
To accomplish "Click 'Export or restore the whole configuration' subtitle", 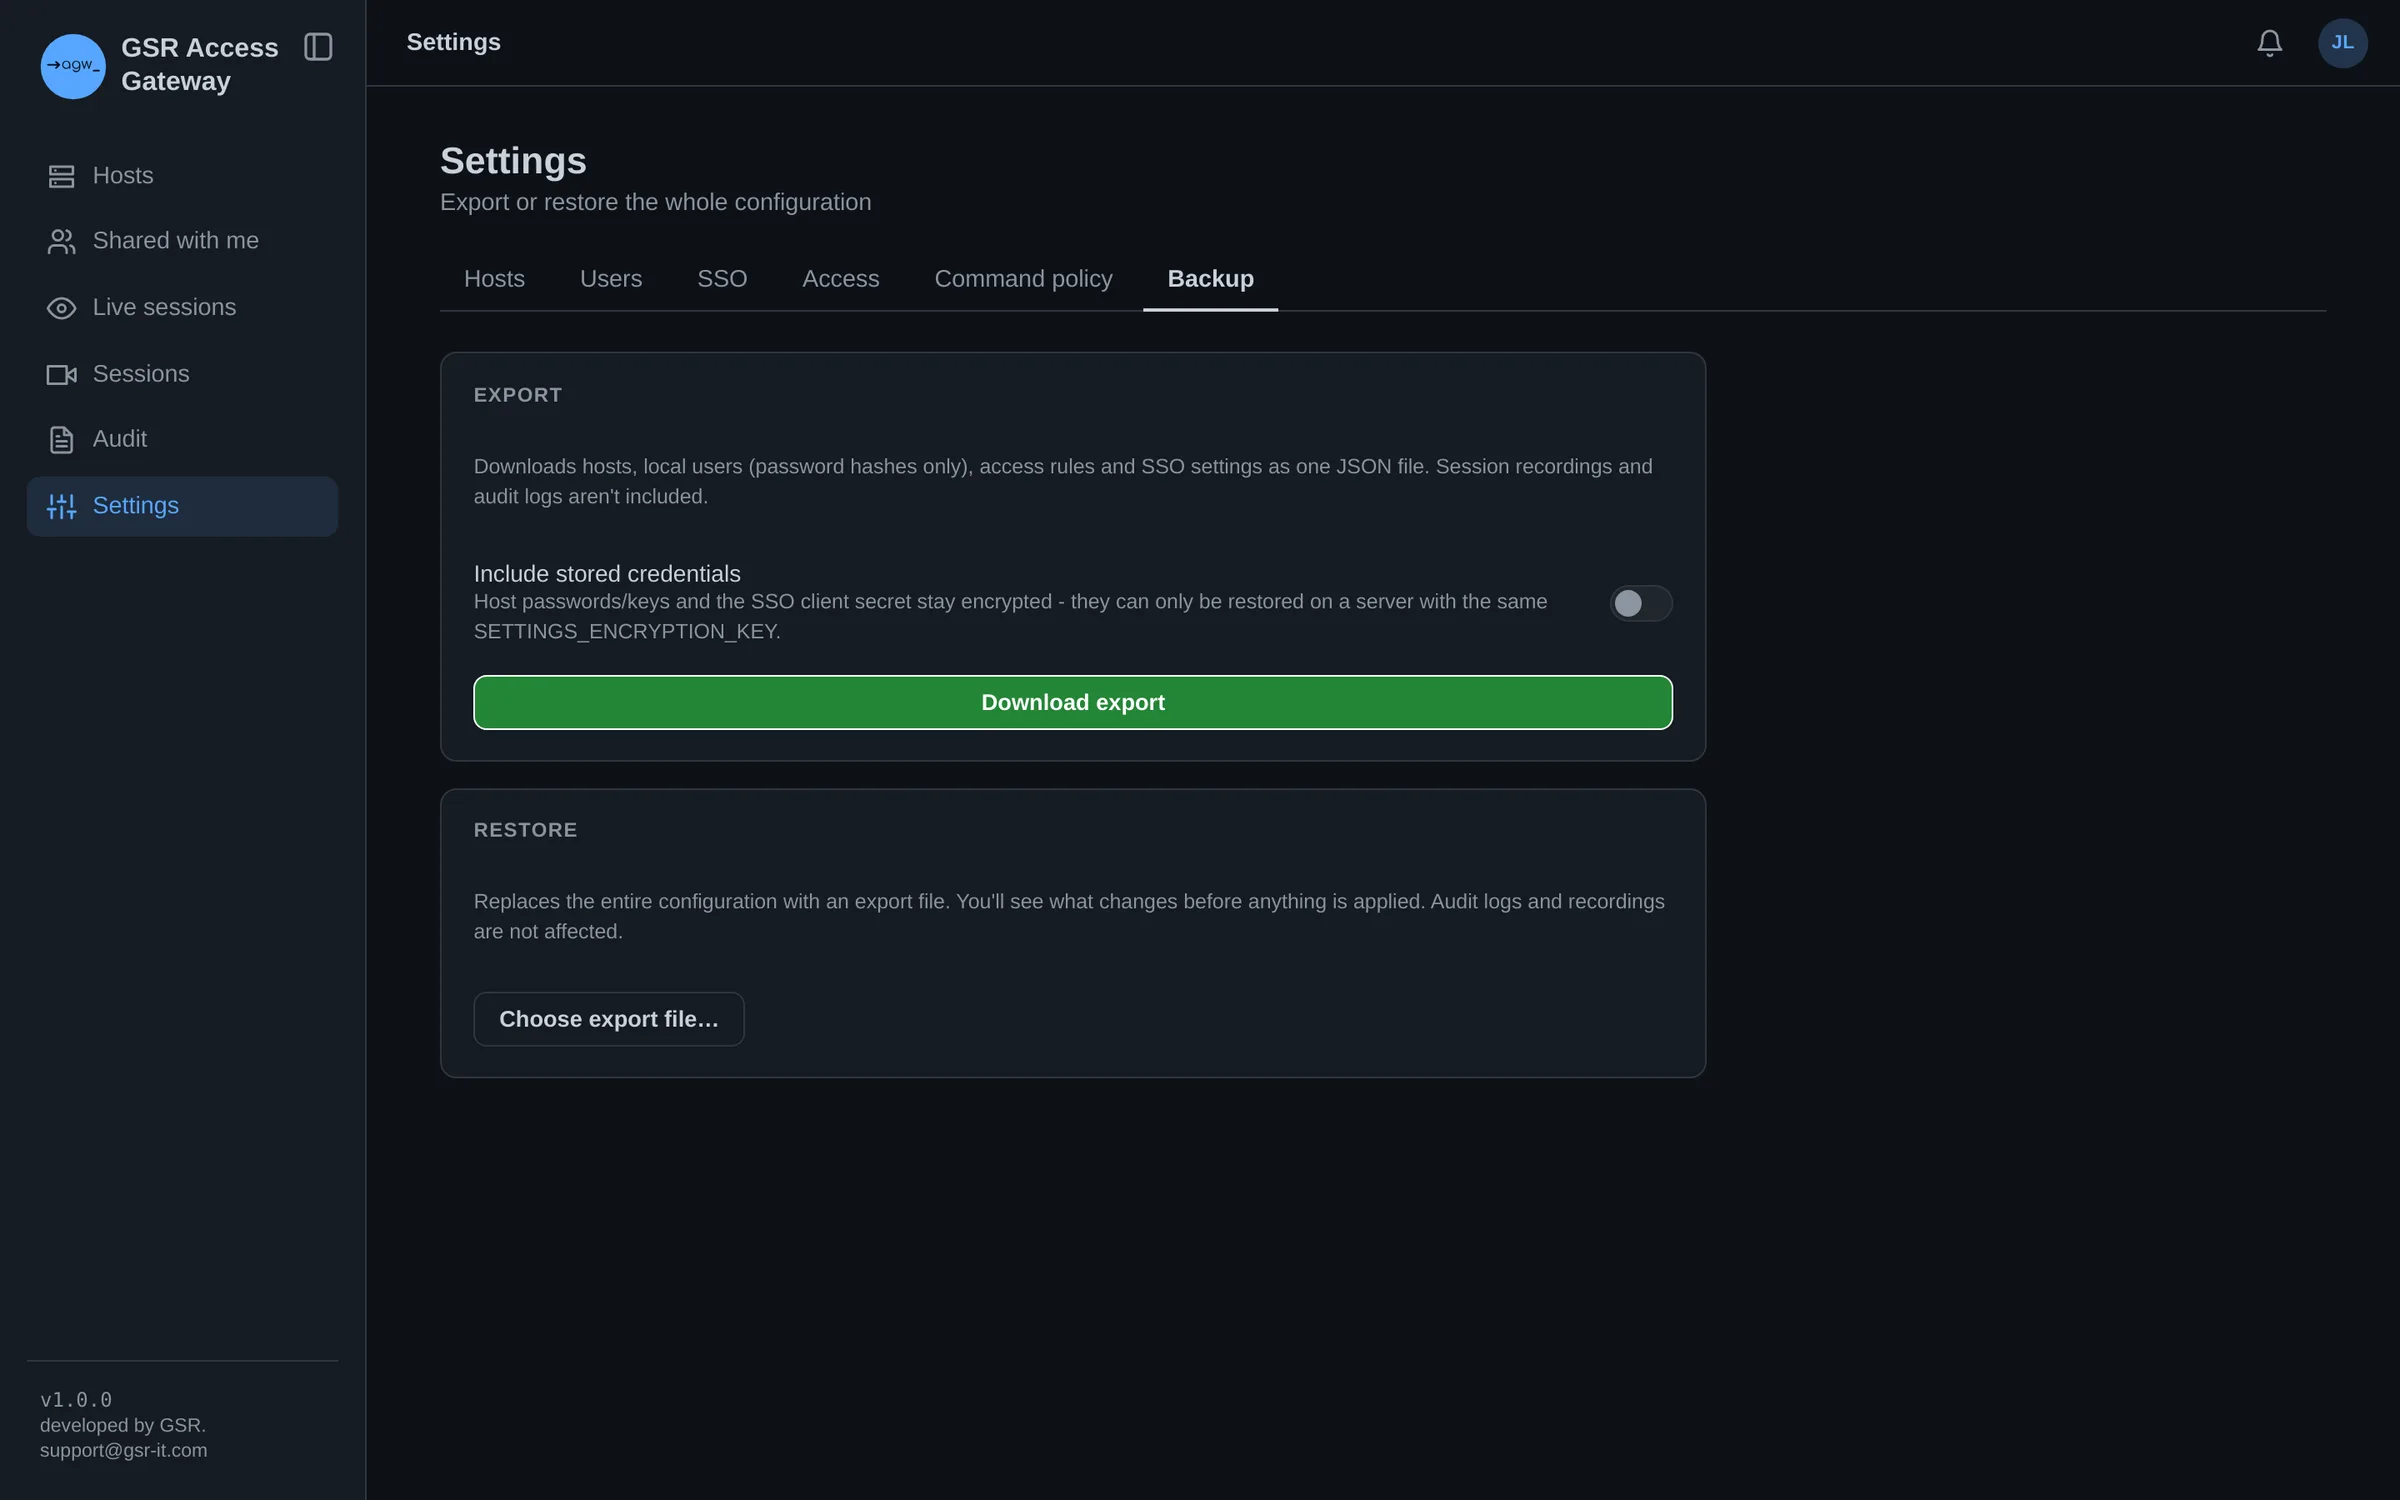I will (x=656, y=202).
